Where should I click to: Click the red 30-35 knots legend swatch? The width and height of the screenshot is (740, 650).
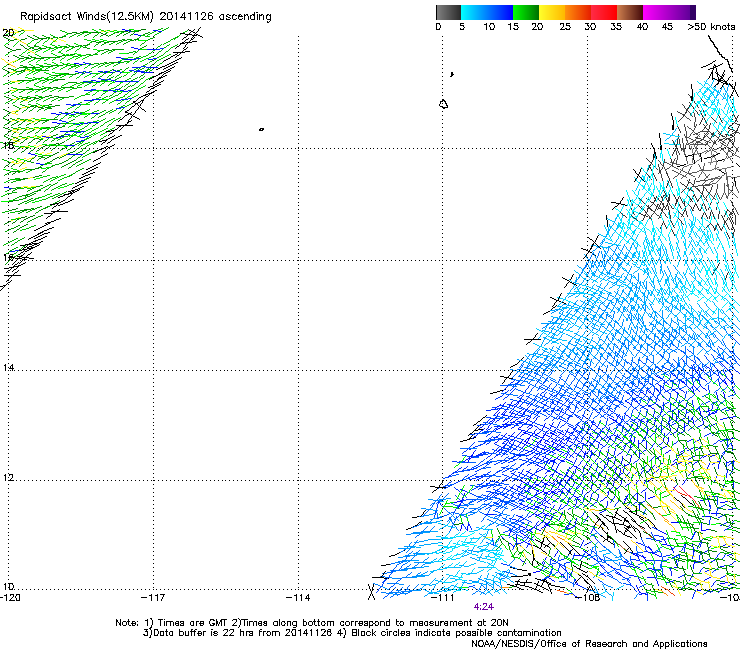[x=604, y=12]
